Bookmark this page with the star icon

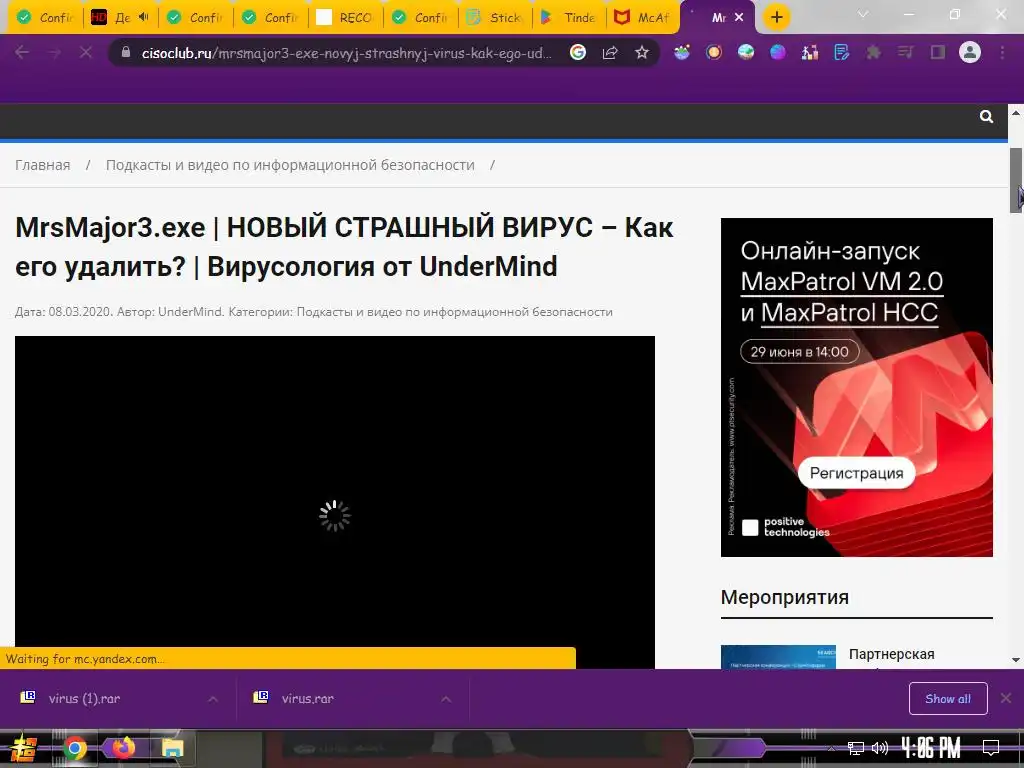(x=642, y=52)
